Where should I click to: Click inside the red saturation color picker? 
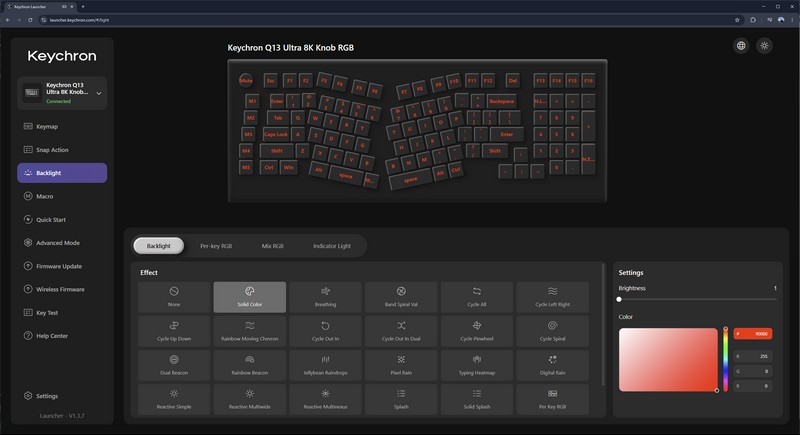point(668,360)
